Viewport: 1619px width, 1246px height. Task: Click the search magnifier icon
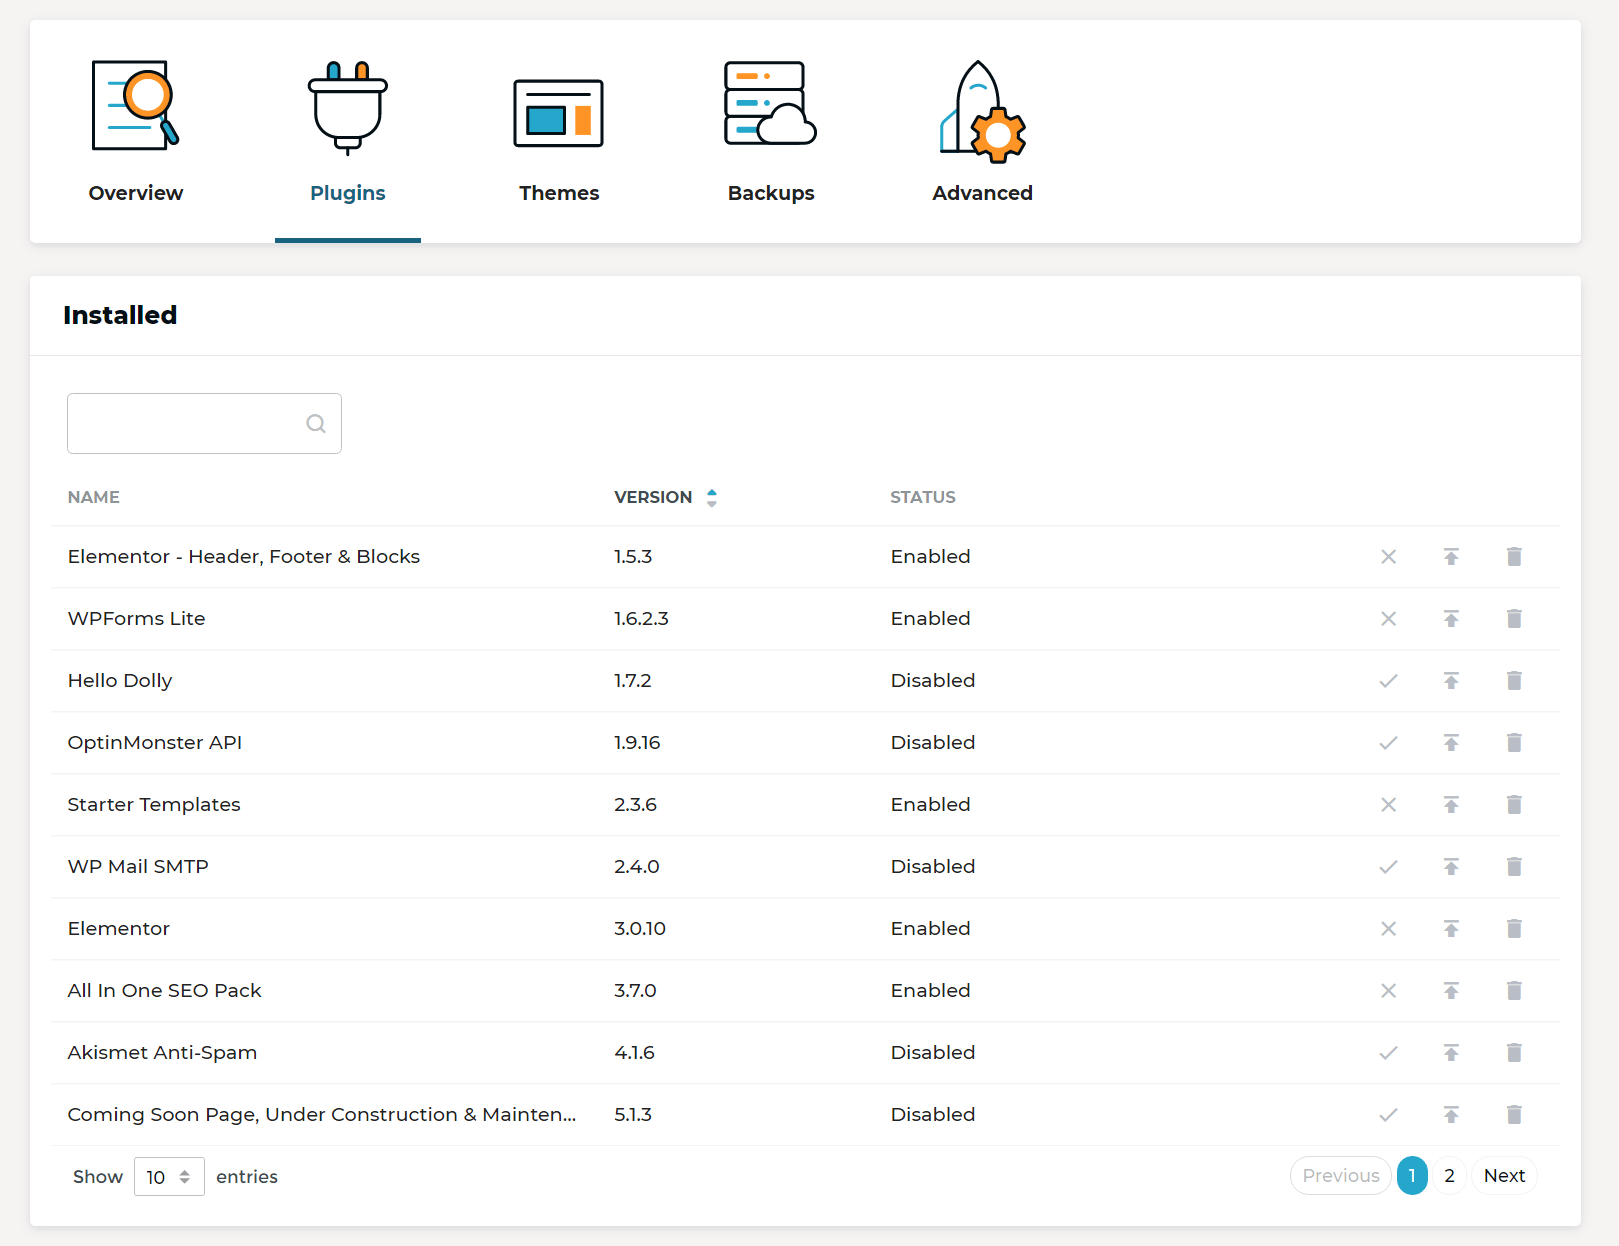tap(316, 424)
